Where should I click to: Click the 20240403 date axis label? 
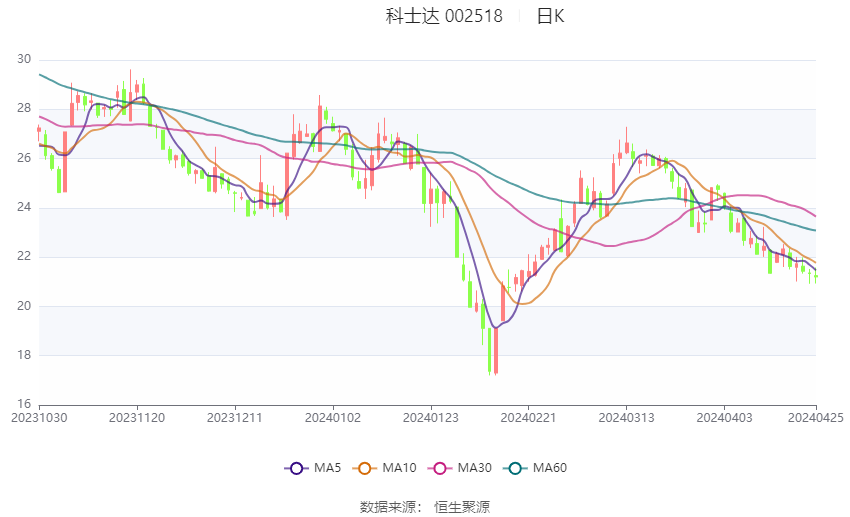tap(724, 418)
